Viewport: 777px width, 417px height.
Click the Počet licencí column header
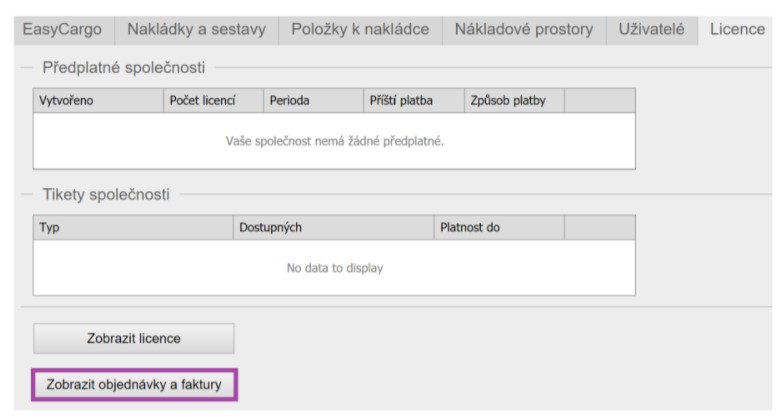pyautogui.click(x=213, y=100)
